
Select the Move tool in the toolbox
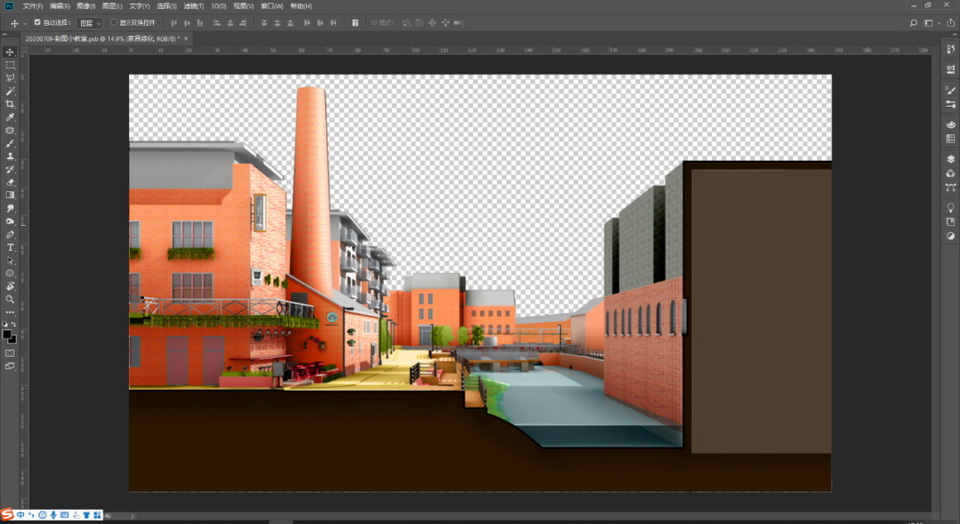pos(10,51)
